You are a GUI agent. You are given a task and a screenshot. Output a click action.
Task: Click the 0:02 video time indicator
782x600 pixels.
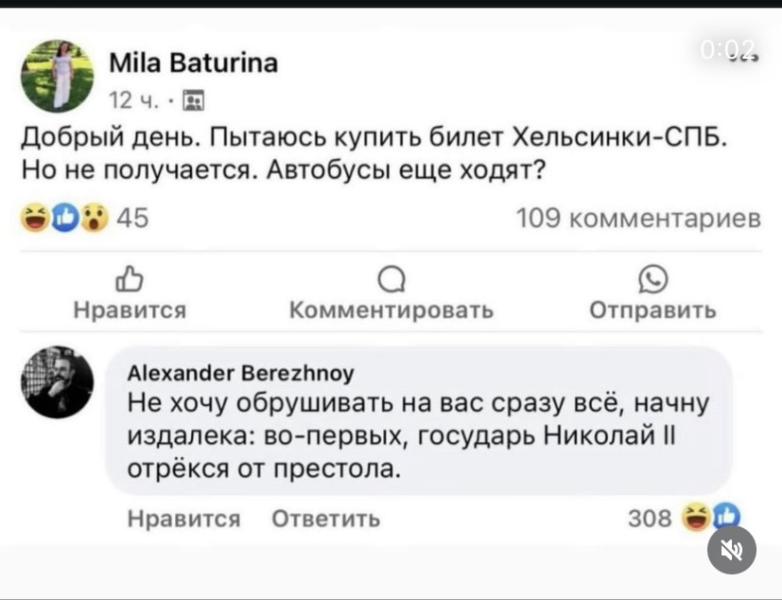pyautogui.click(x=731, y=52)
